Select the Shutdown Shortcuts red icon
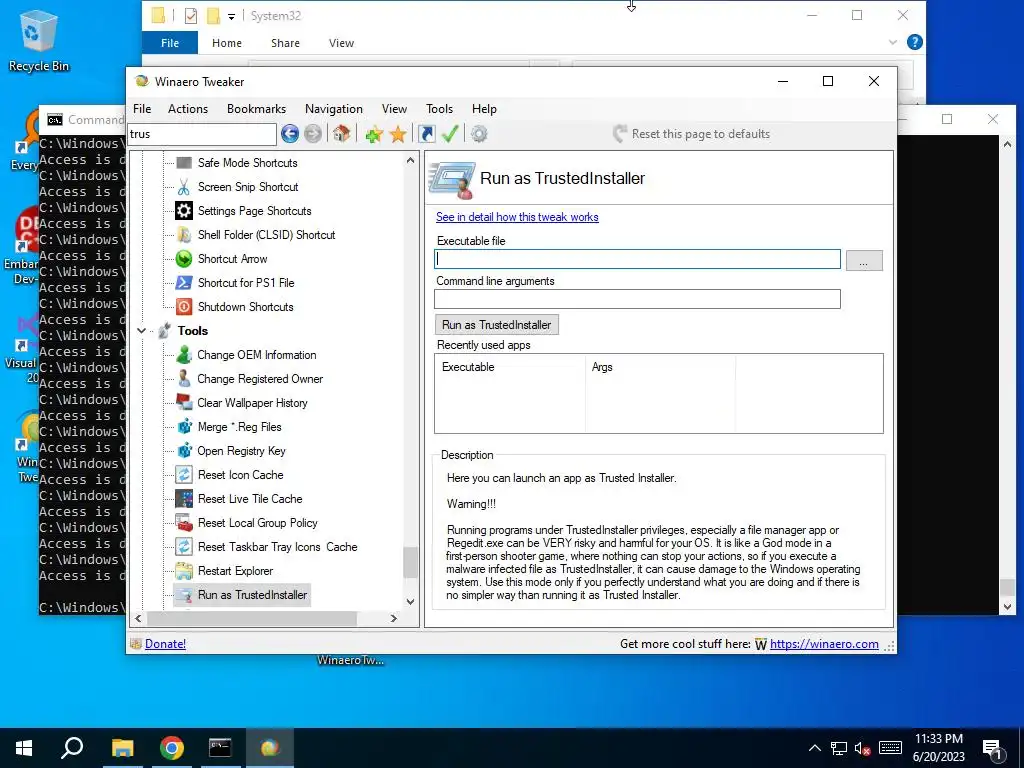This screenshot has height=768, width=1024. (x=184, y=306)
